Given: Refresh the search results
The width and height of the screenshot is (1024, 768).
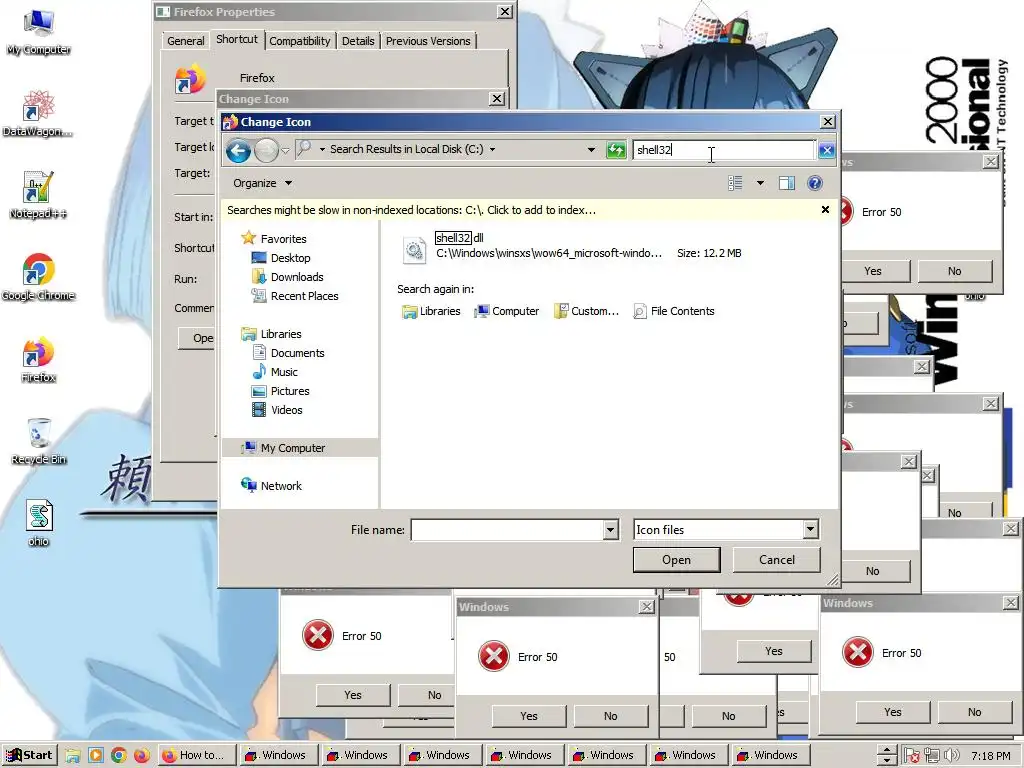Looking at the screenshot, I should point(616,150).
